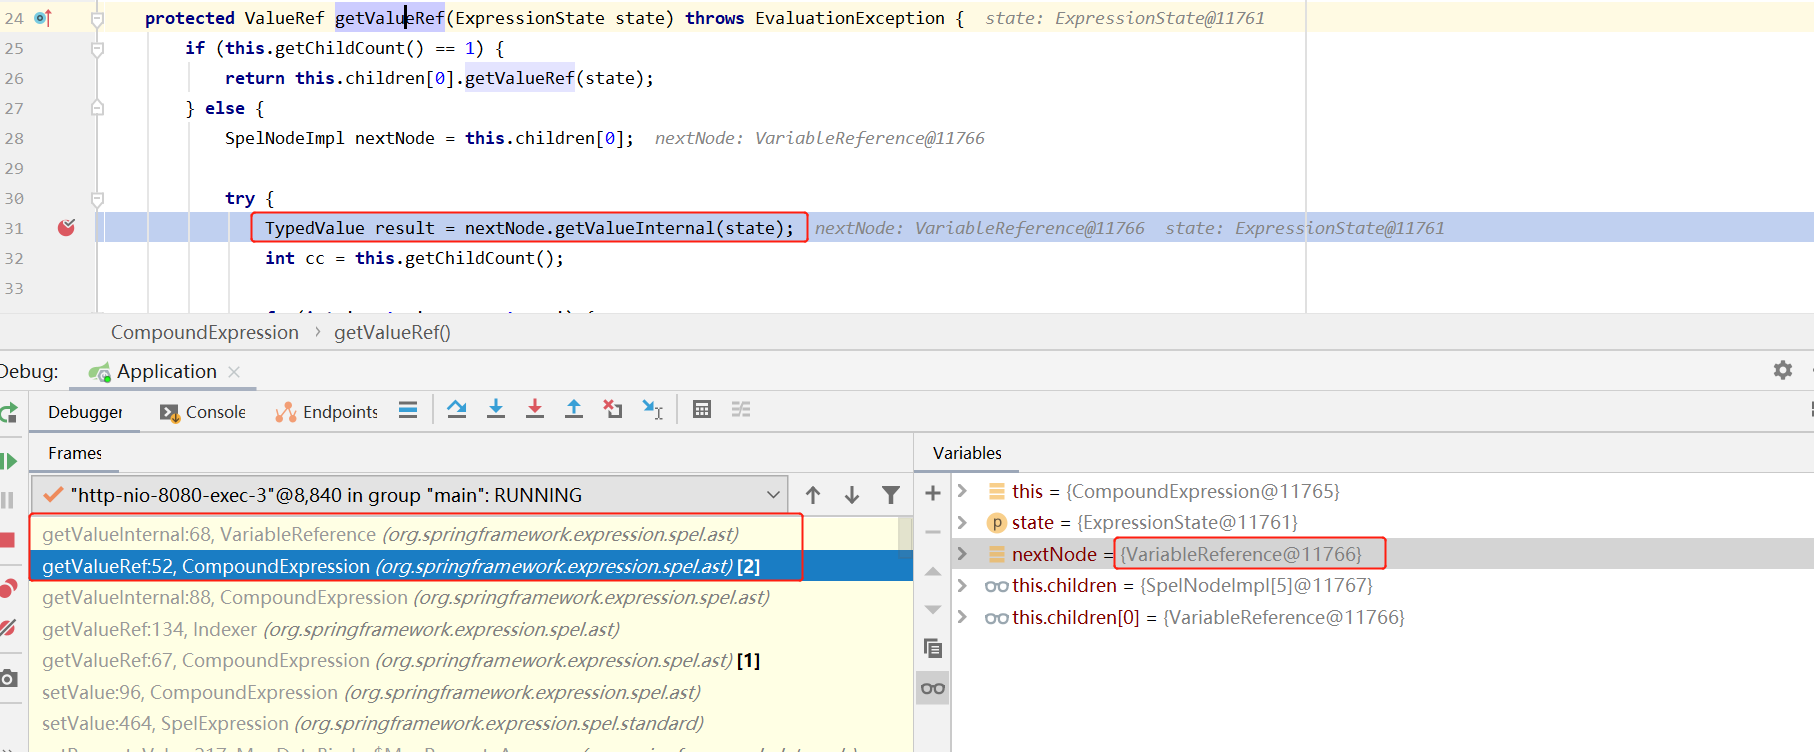Switch to the Console tab

point(203,411)
